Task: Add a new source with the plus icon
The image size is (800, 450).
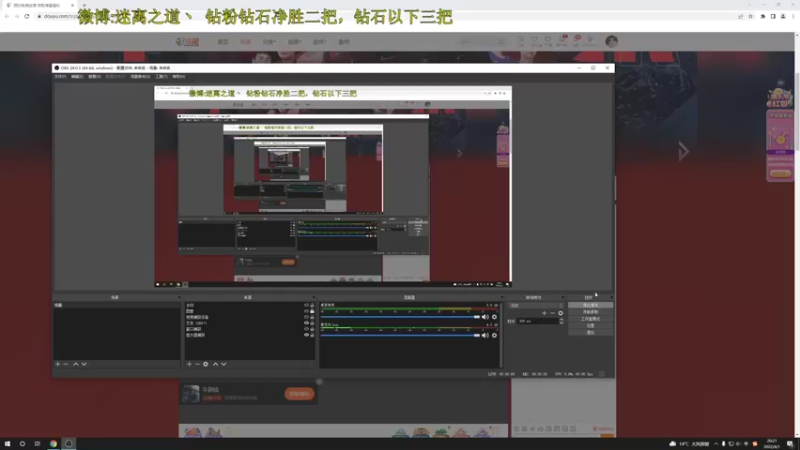Action: pyautogui.click(x=189, y=364)
